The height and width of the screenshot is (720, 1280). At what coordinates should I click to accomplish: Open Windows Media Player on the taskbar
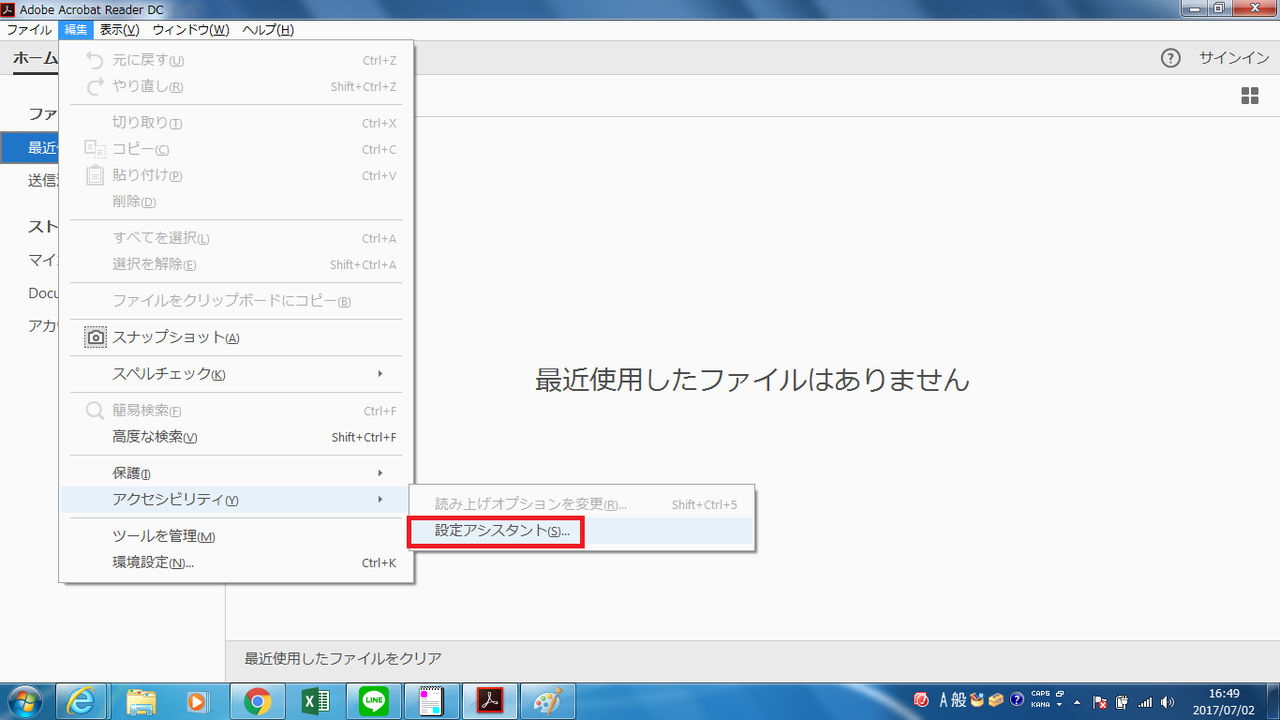click(197, 702)
